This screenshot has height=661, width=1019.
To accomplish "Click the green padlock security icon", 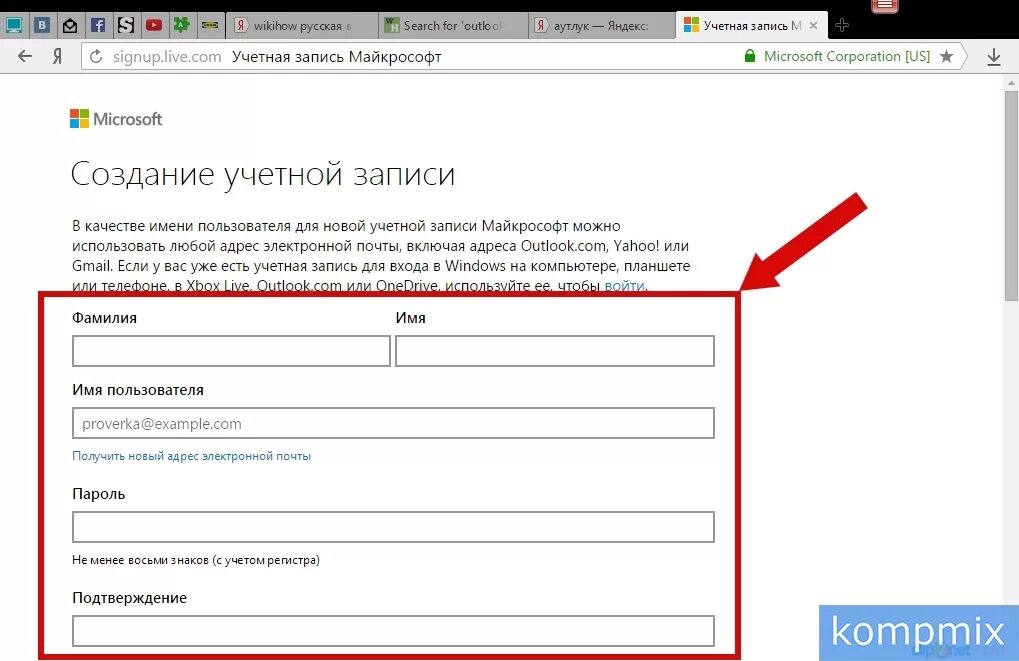I will (x=749, y=56).
